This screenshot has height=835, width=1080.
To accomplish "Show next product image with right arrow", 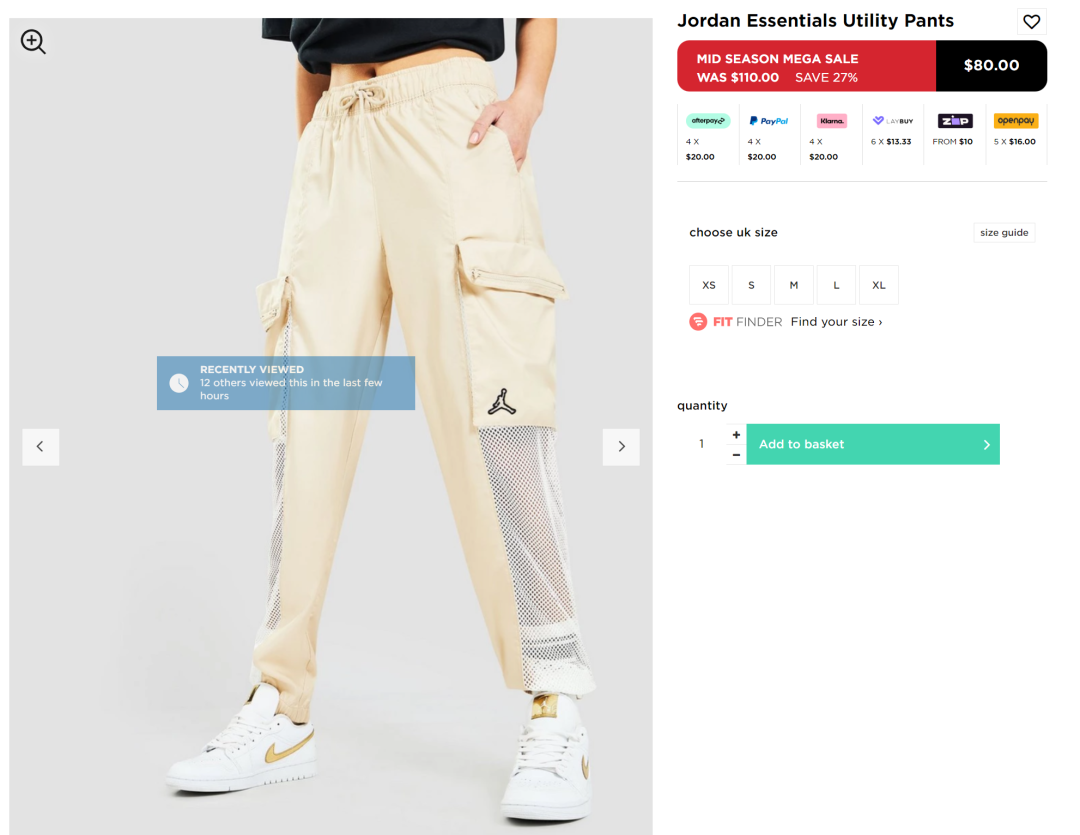I will point(621,446).
